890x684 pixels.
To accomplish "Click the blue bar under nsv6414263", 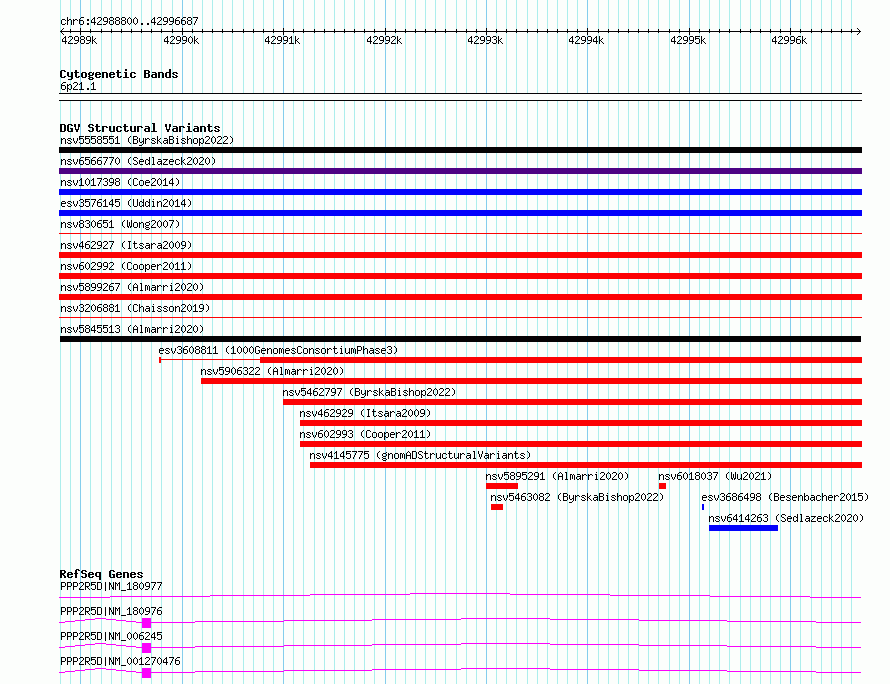I will click(744, 528).
